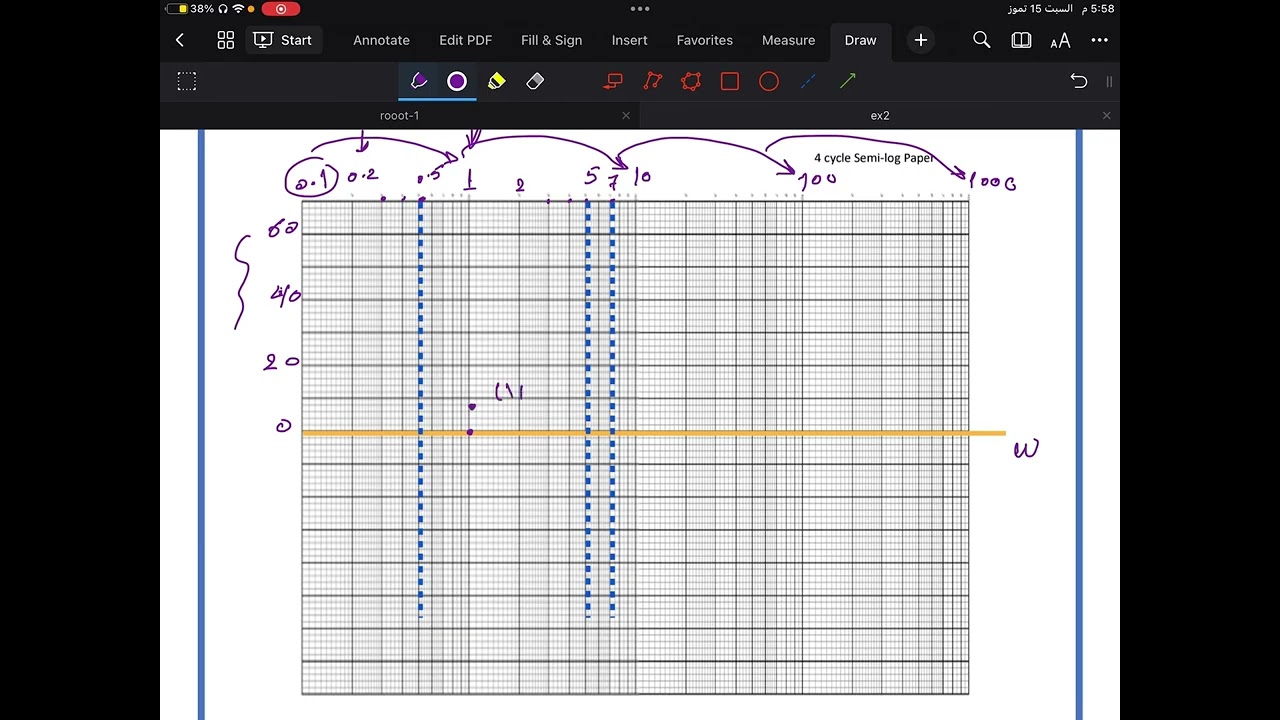
Task: Select the green arrow tool
Action: 847,81
